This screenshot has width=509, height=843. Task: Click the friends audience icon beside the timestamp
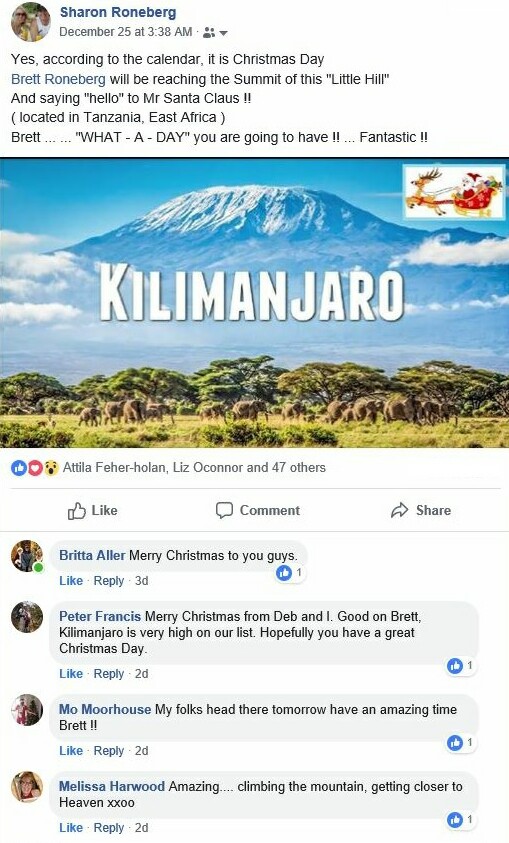coord(209,33)
